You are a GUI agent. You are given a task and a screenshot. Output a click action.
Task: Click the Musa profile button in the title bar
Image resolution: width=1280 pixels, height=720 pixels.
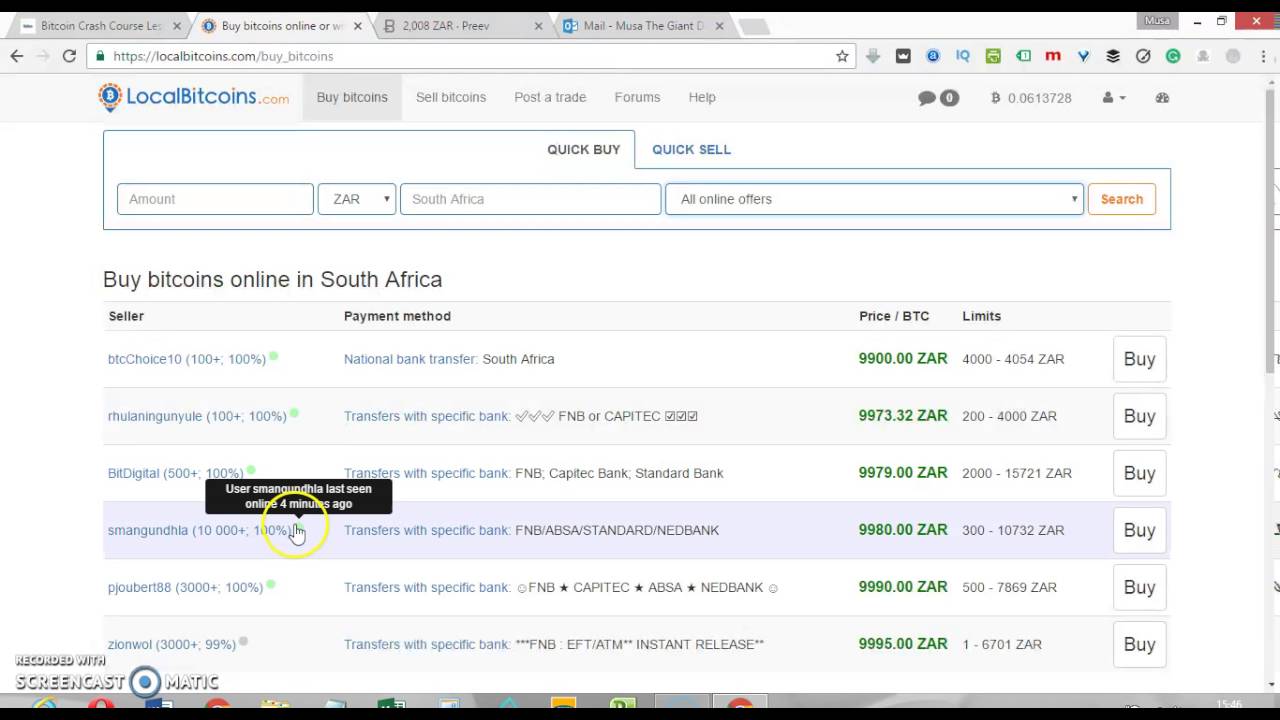tap(1157, 20)
